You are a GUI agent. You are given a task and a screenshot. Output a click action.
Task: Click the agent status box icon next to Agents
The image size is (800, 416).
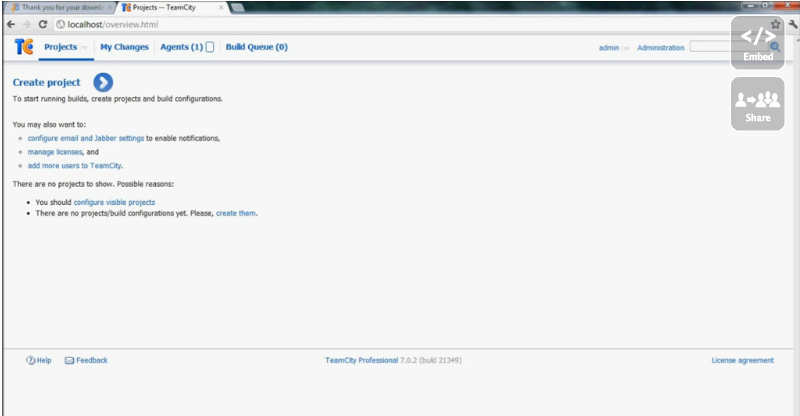click(210, 47)
